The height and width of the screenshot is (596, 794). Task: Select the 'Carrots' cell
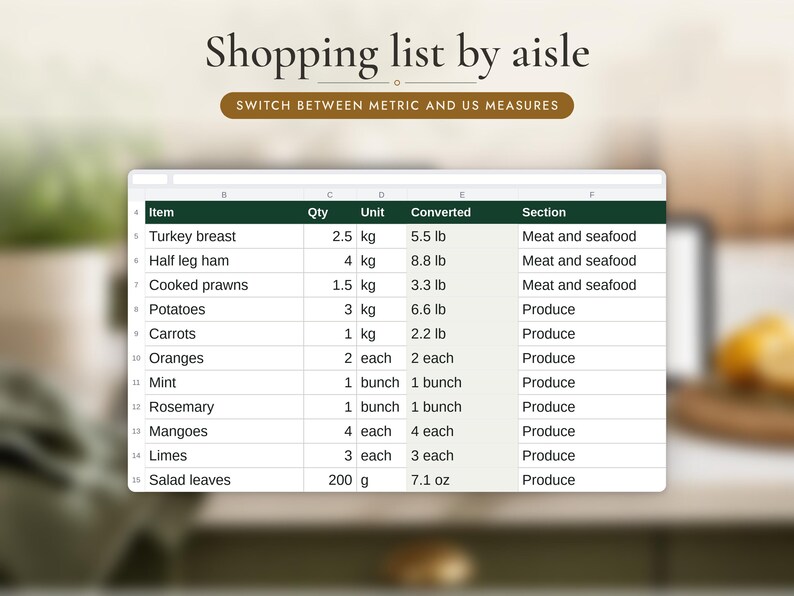click(x=224, y=334)
